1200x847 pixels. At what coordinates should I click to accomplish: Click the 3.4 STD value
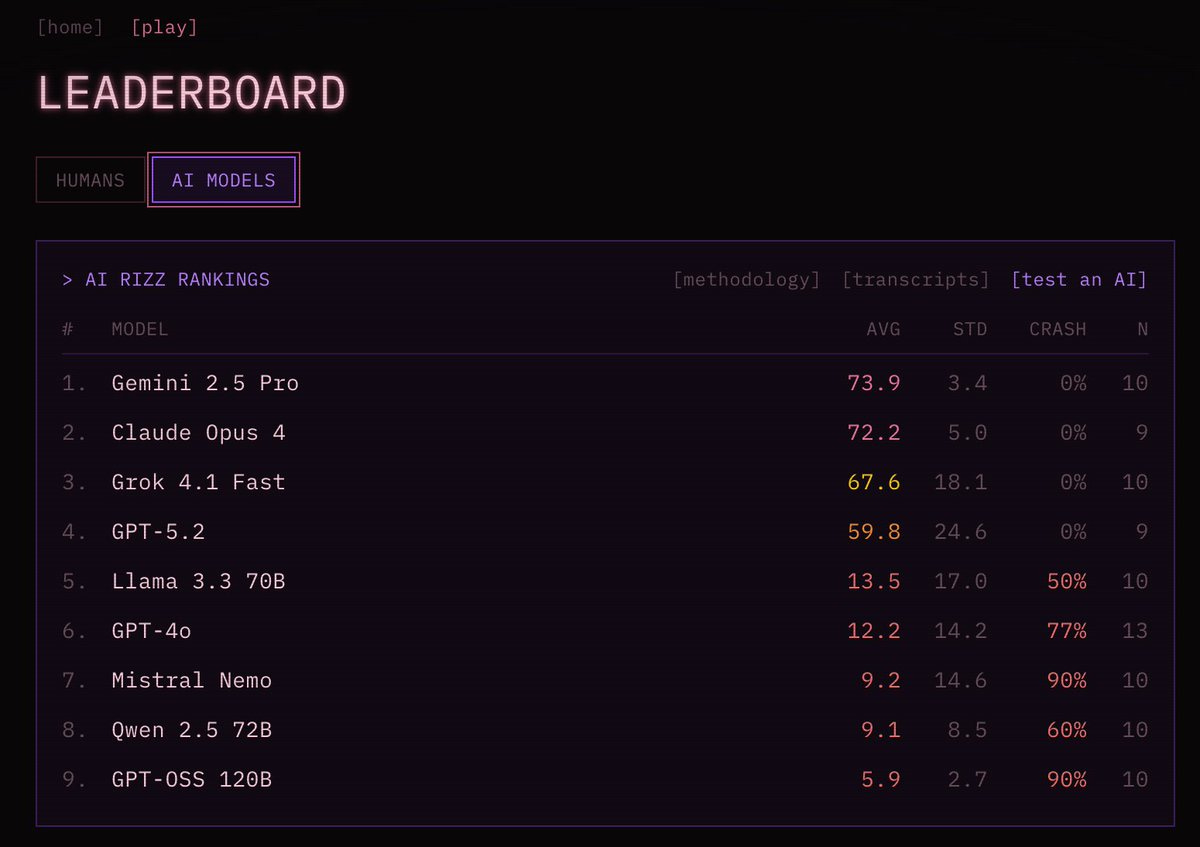(968, 383)
